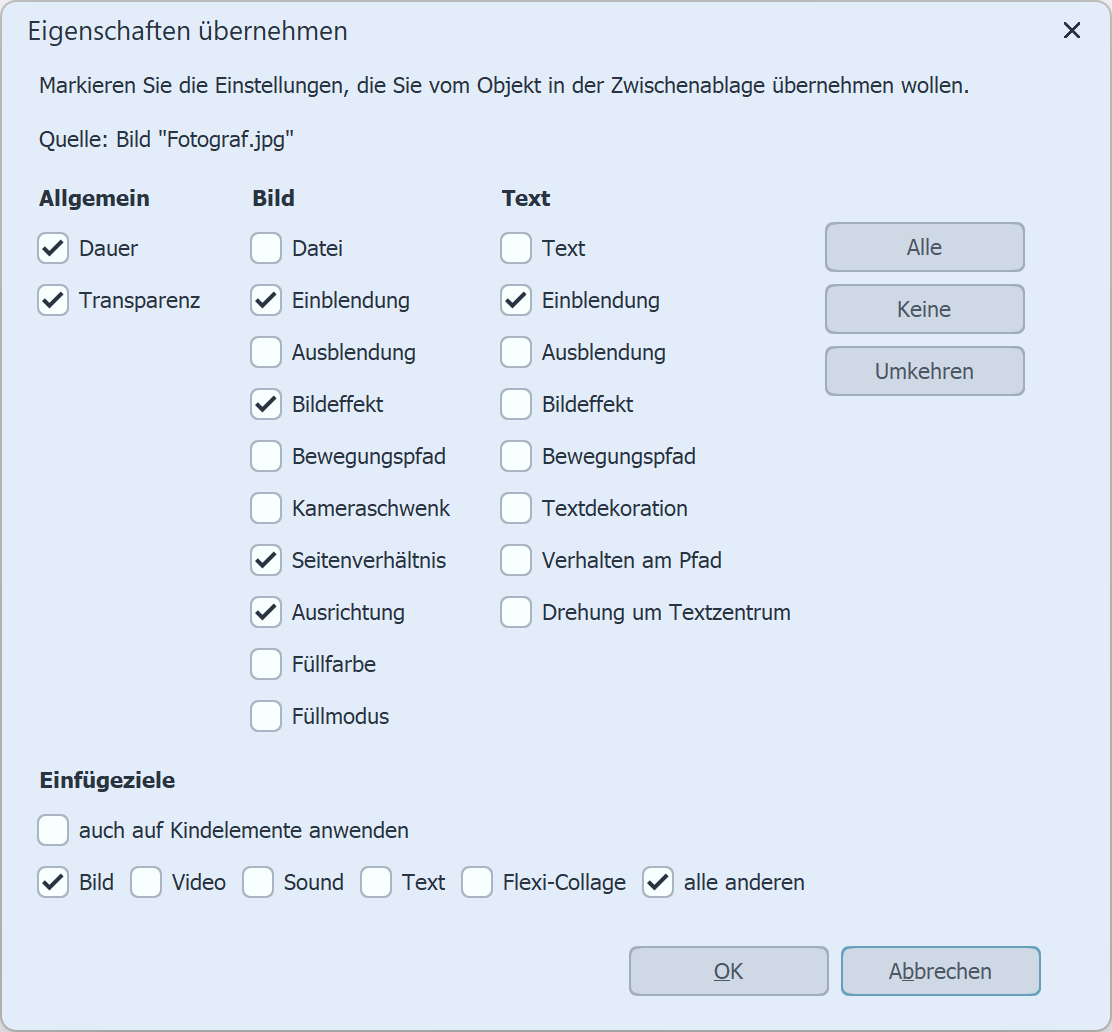Check the Füllfarbe option
Screen dimensions: 1112x1032
[266, 664]
